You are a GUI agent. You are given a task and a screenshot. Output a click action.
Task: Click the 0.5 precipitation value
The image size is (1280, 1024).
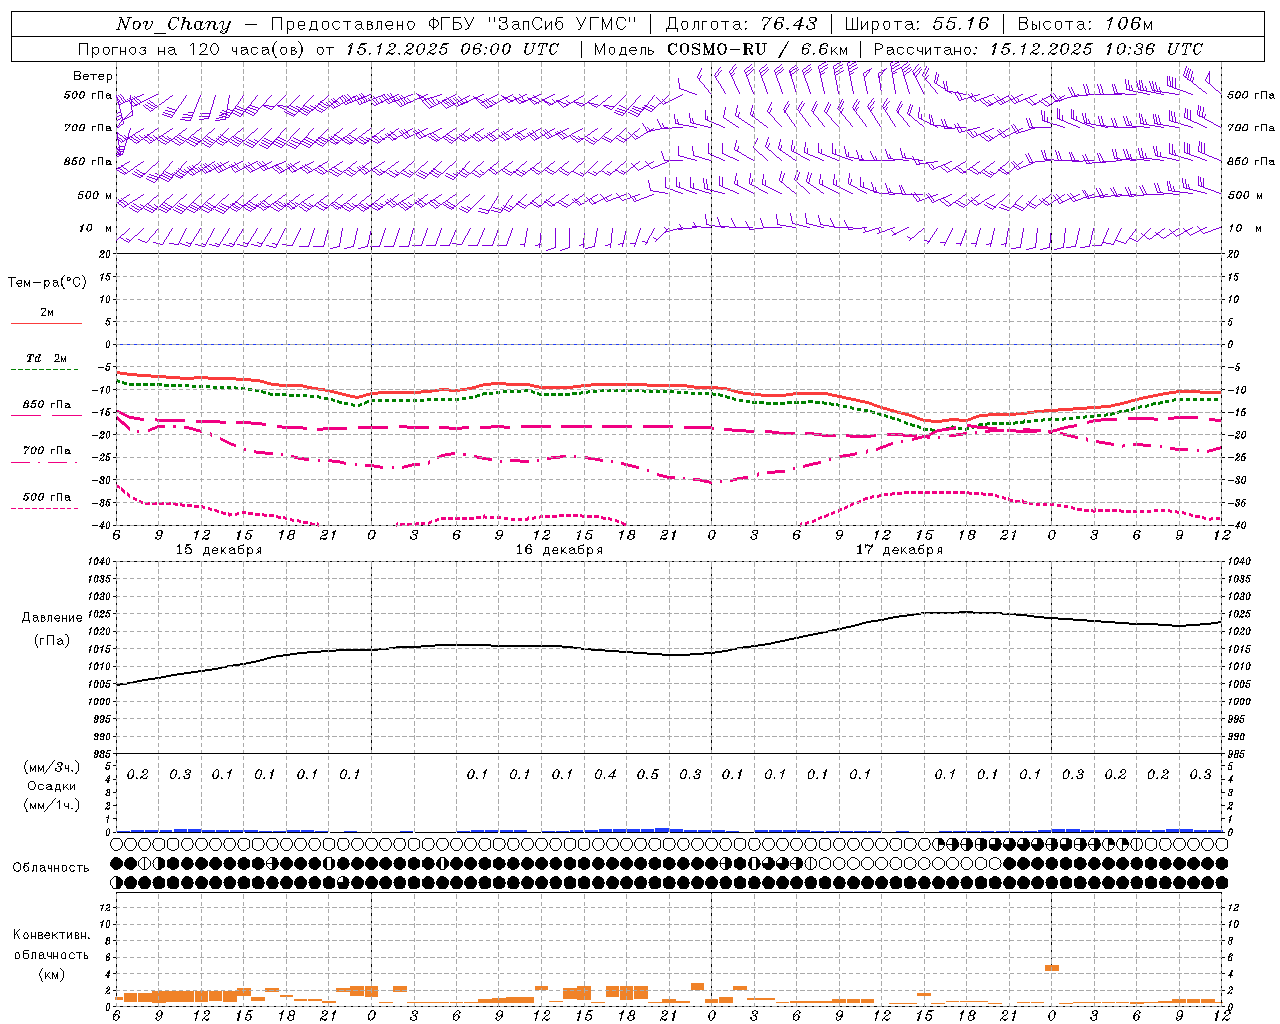(x=648, y=775)
